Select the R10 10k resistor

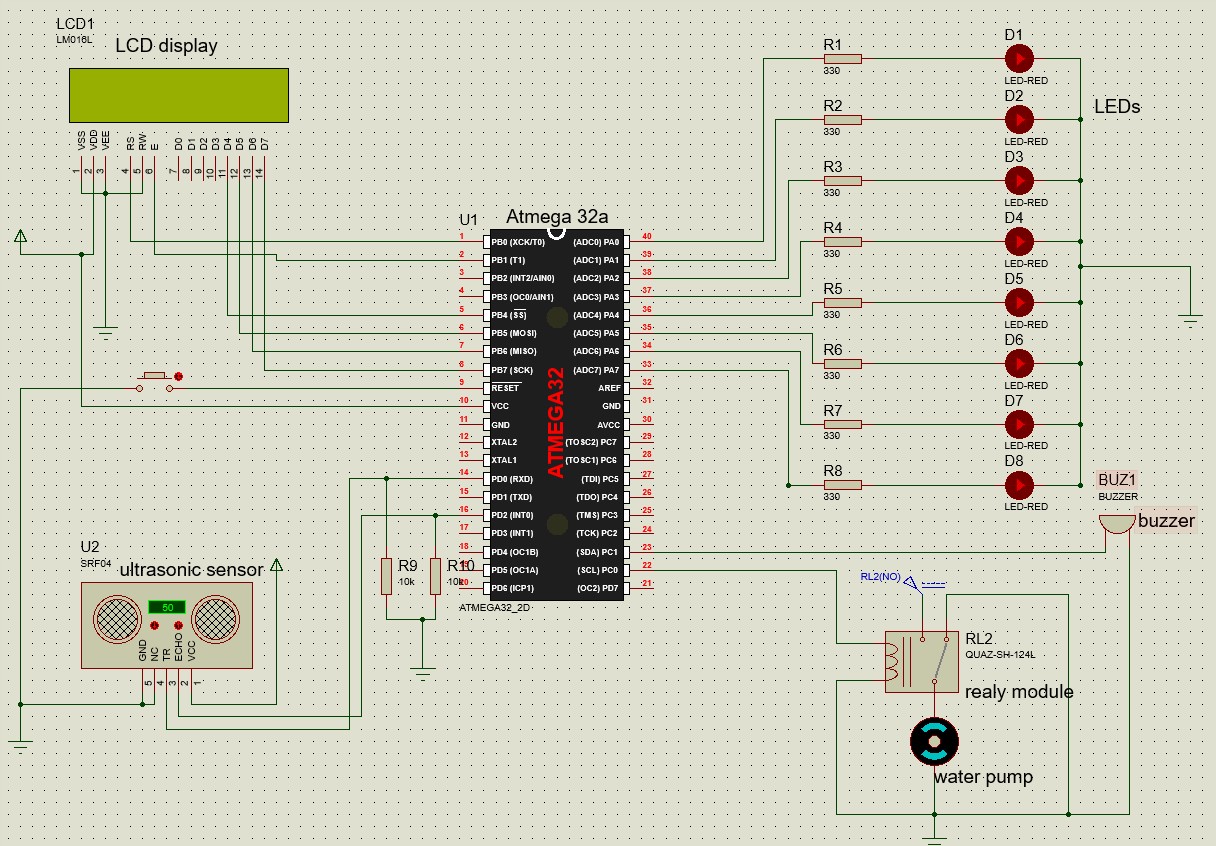(436, 576)
